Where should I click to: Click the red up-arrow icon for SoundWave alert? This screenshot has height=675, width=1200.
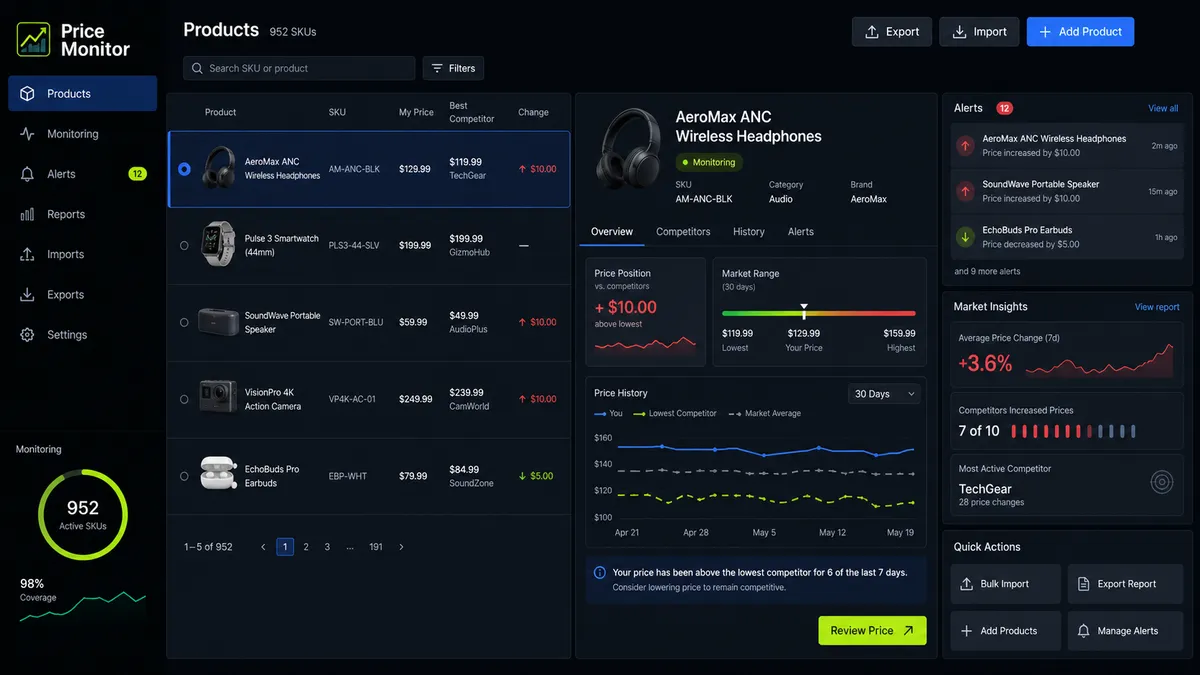tap(965, 191)
